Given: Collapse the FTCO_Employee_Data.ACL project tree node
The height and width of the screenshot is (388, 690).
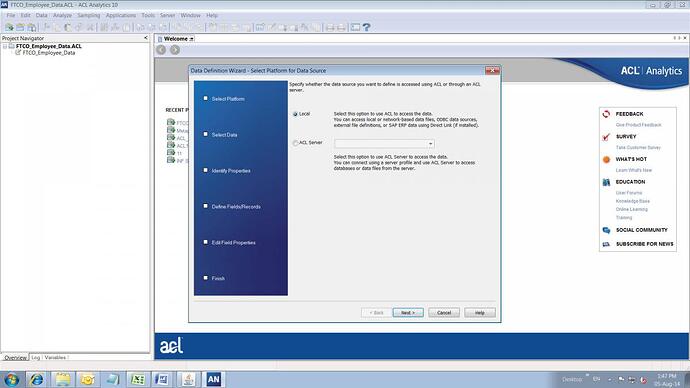Looking at the screenshot, I should pyautogui.click(x=5, y=46).
